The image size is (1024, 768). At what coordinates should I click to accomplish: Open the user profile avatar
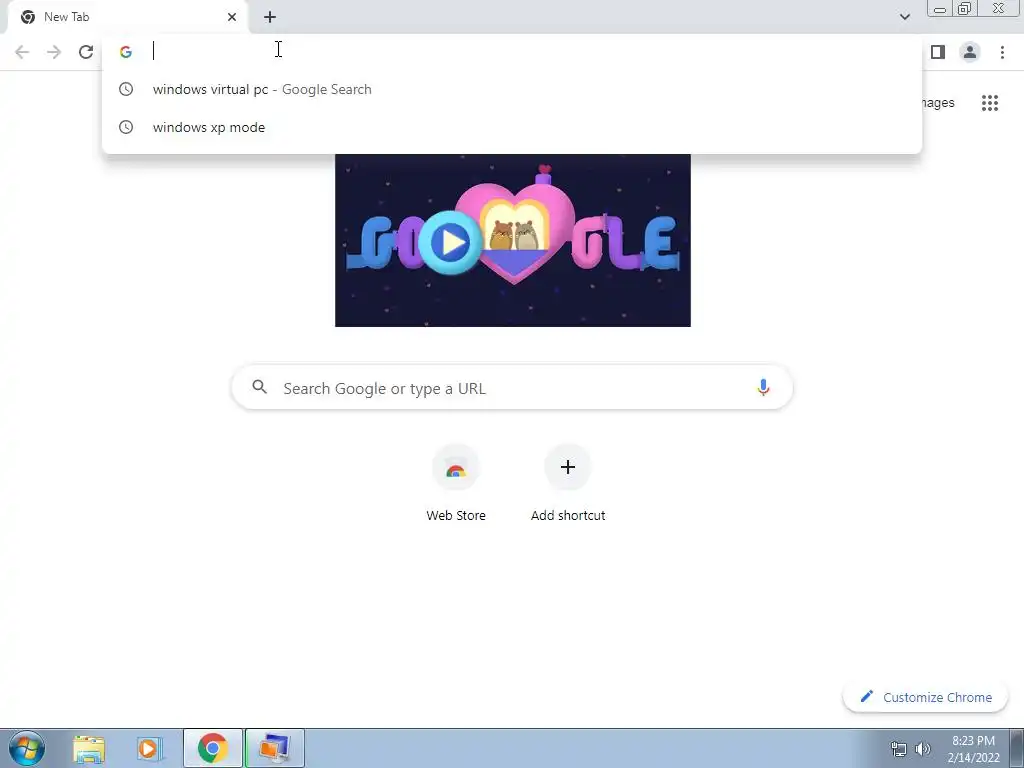click(970, 52)
